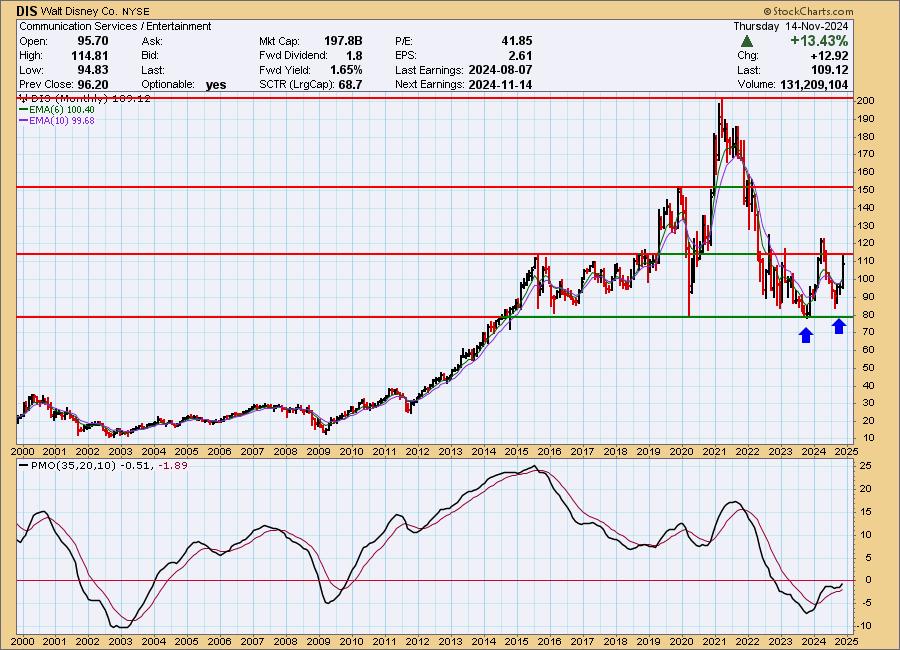This screenshot has width=900, height=650.
Task: Select the PMO signal value -1.89
Action: coord(172,466)
